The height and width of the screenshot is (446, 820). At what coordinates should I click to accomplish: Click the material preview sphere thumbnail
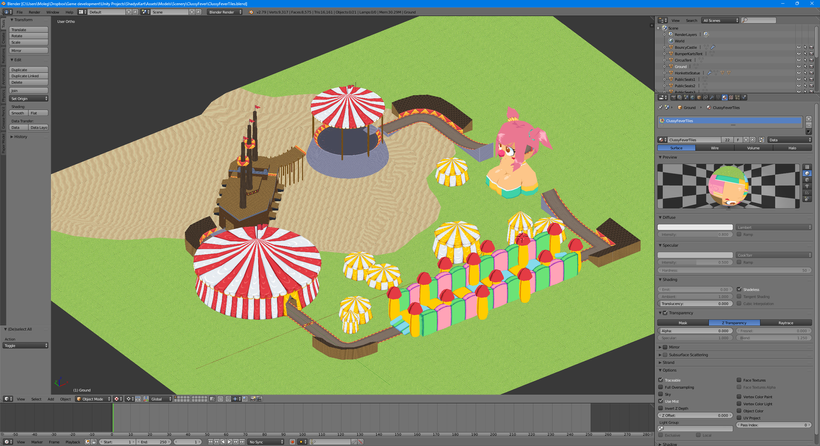[729, 185]
